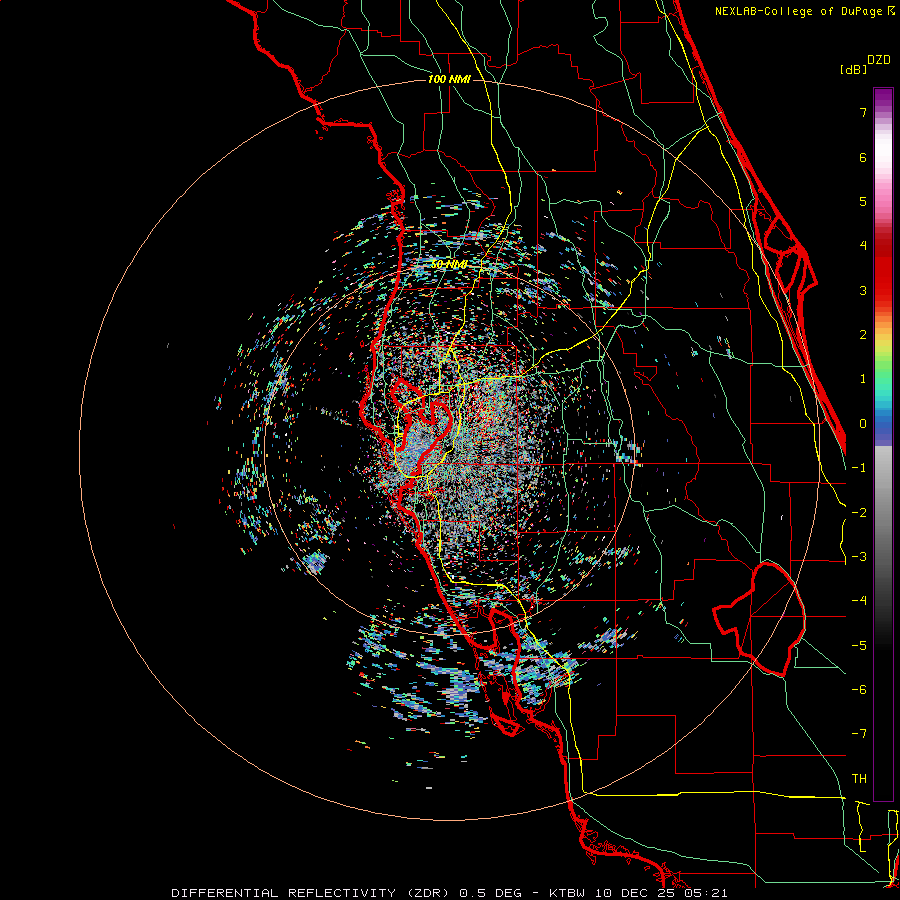900x900 pixels.
Task: Click the purple top of the color bar
Action: (883, 98)
